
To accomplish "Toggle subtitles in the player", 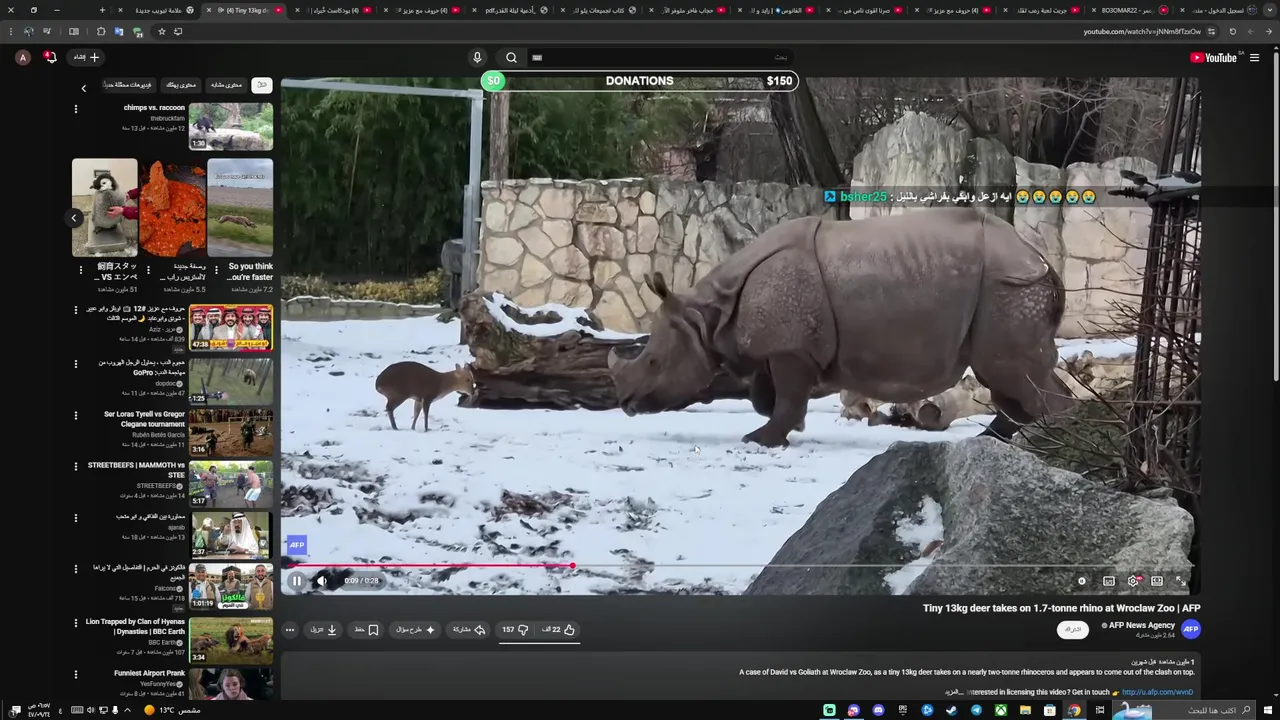I will (1109, 581).
